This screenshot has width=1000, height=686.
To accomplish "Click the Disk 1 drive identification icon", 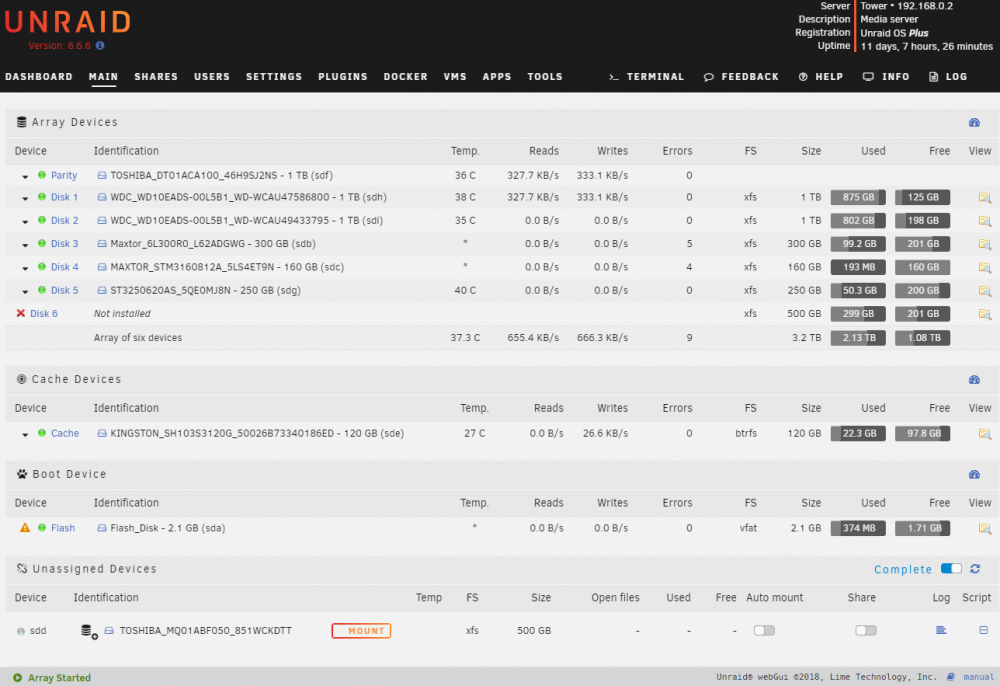I will point(101,197).
